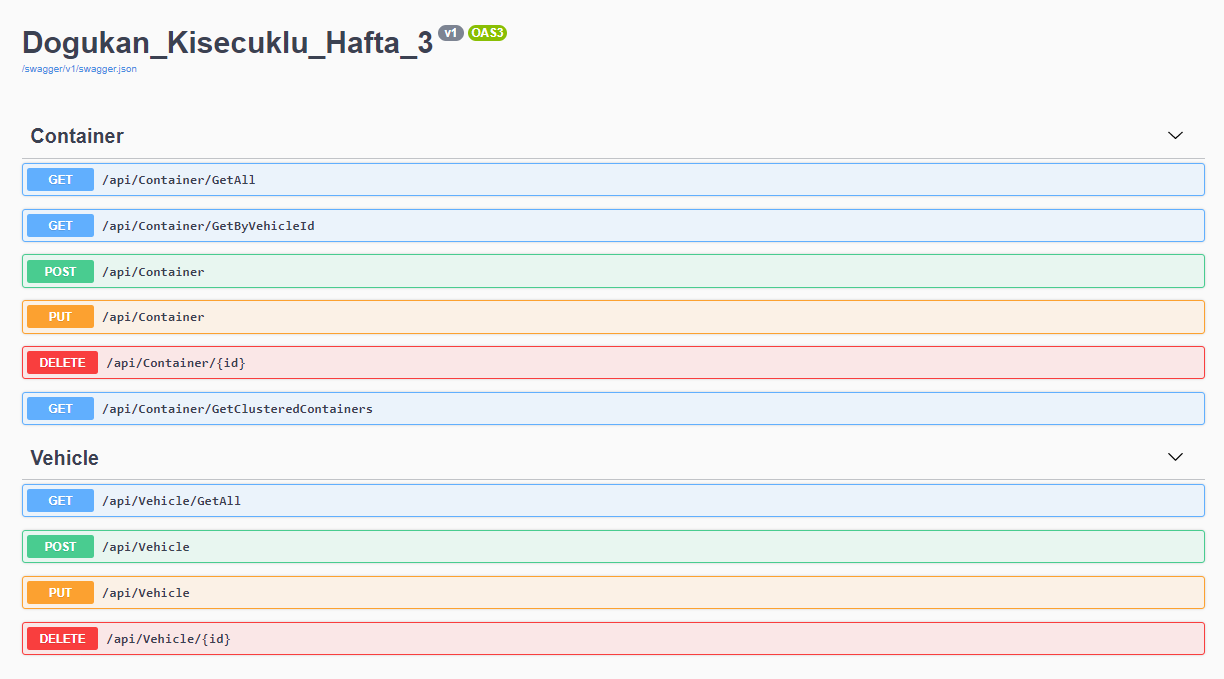This screenshot has width=1224, height=679.
Task: Open the /swagger/v1/swagger.json link
Action: click(78, 69)
